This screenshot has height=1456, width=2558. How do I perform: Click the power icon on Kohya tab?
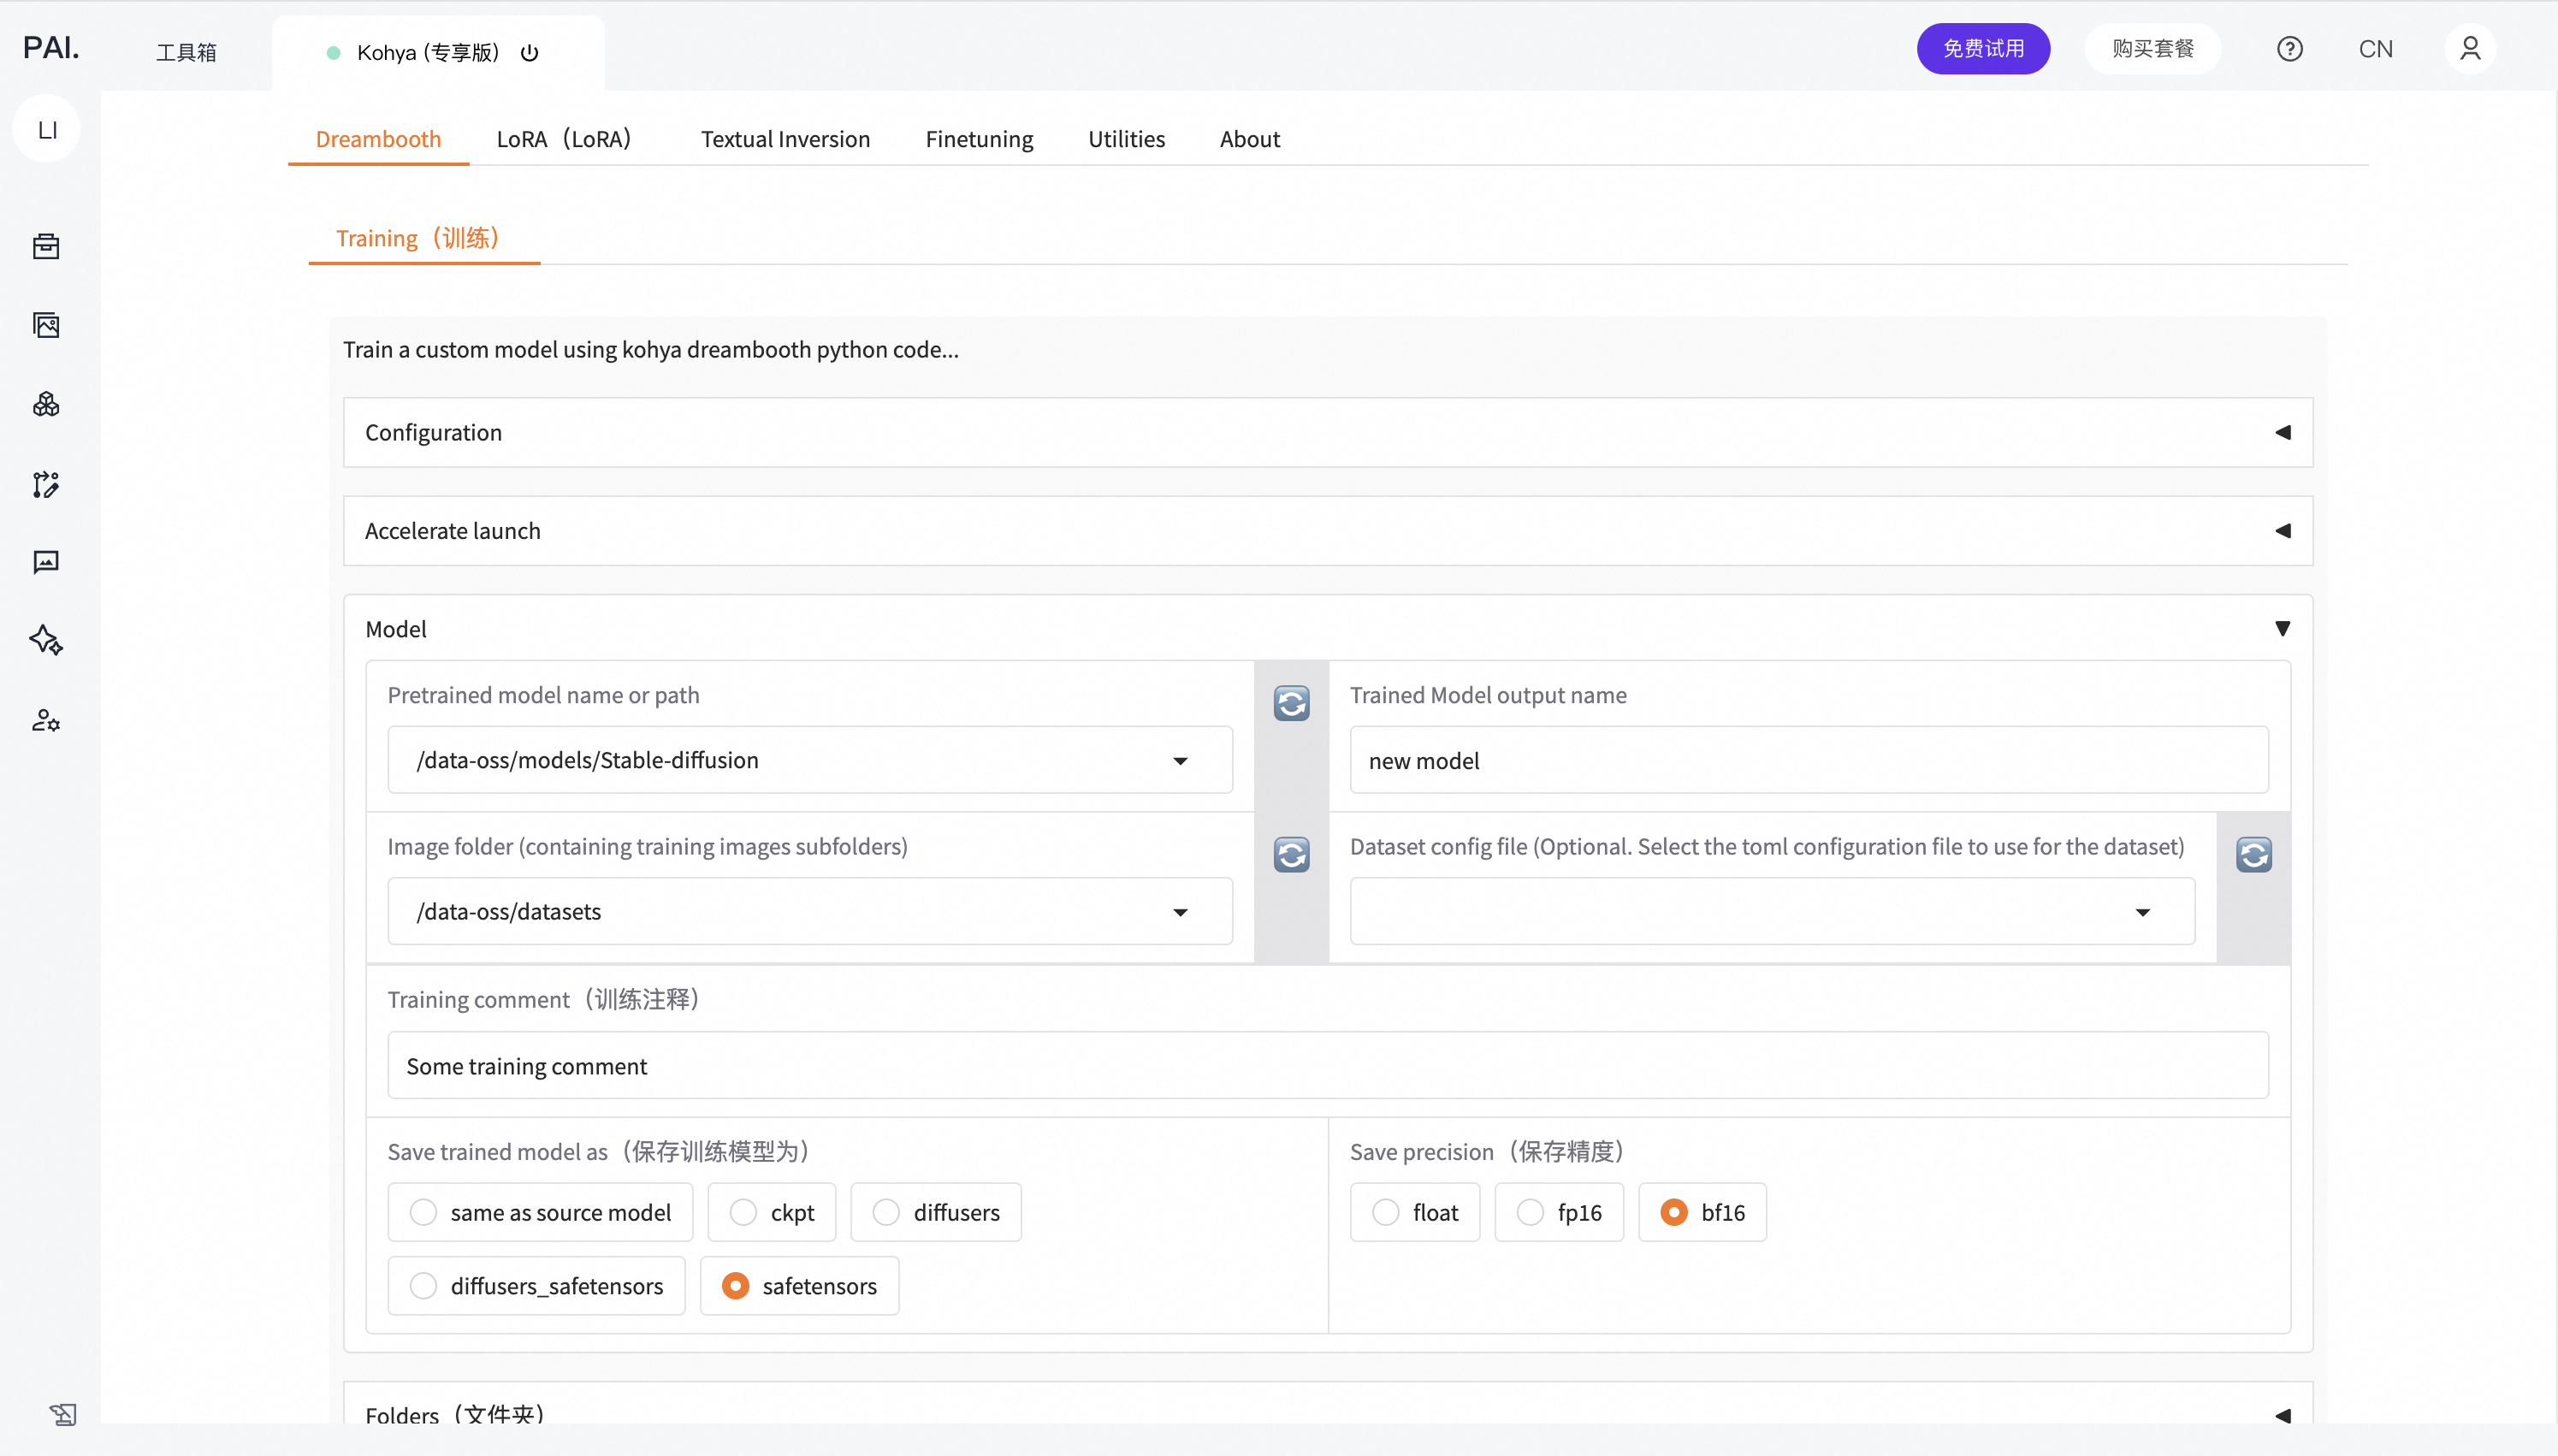pyautogui.click(x=530, y=53)
